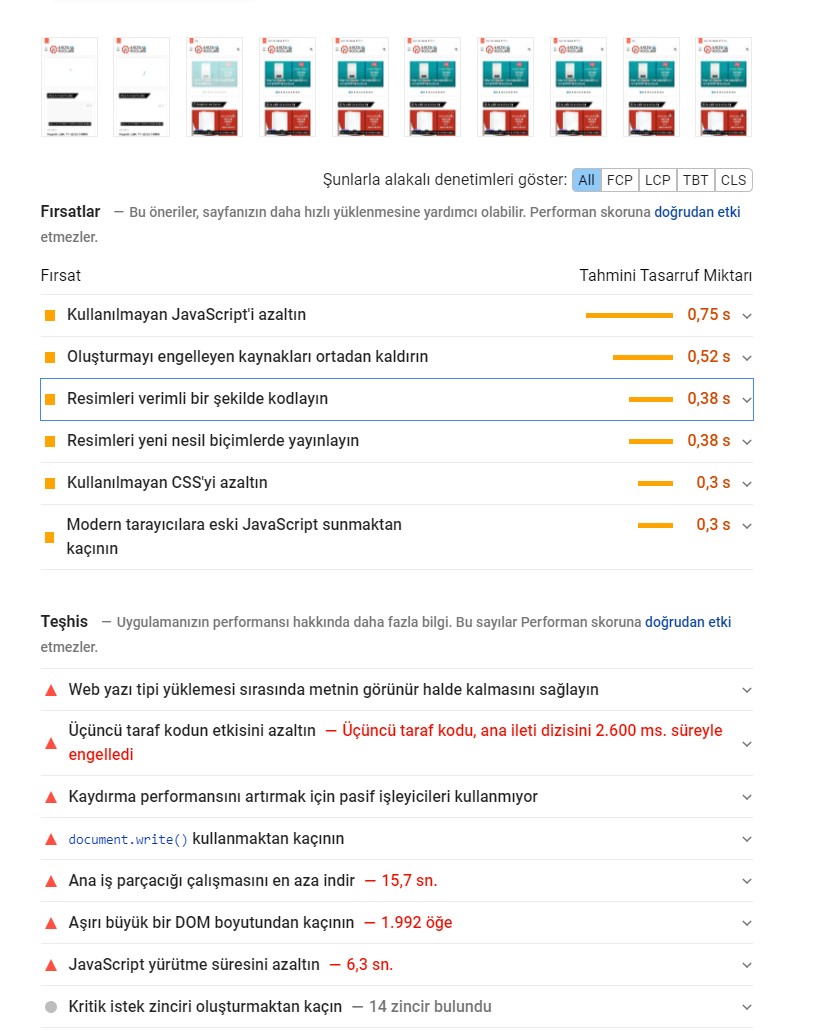The image size is (821, 1031).
Task: Click red triangle beside Aşırı büyük DOM audit
Action: point(51,923)
